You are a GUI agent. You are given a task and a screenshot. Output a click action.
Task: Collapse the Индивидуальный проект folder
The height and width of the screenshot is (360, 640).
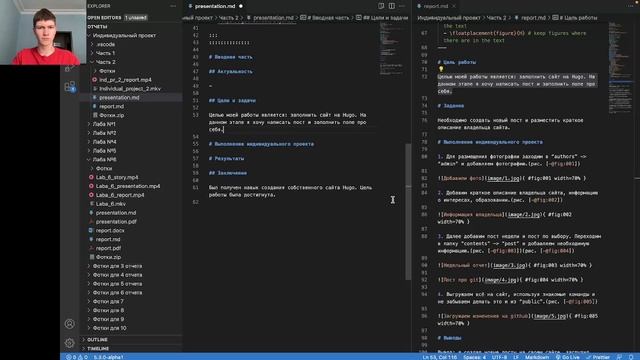tap(124, 36)
